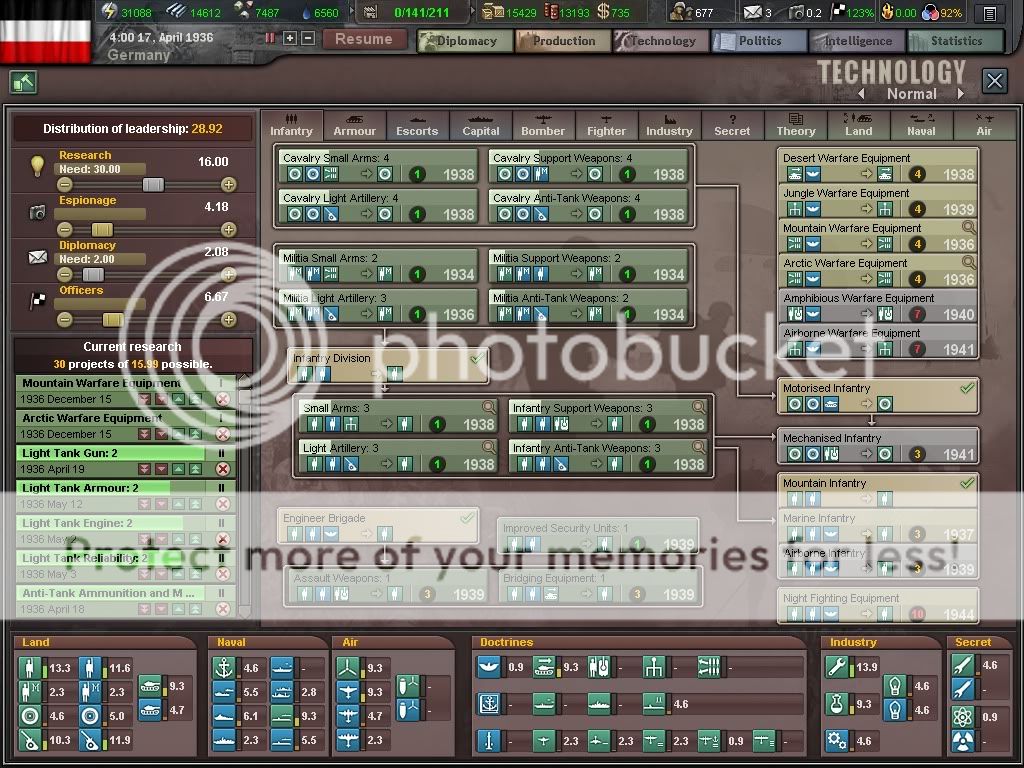Open the top-right game menu icon

click(989, 13)
